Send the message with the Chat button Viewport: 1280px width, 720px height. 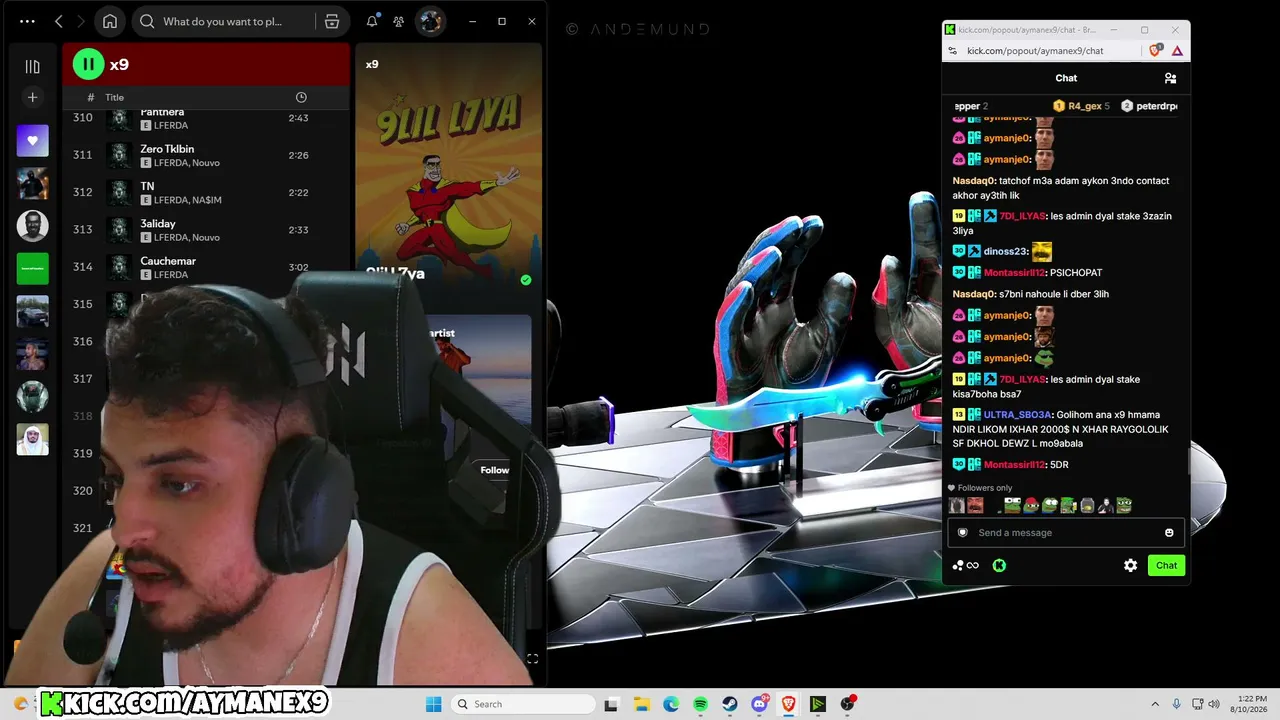tap(1167, 566)
